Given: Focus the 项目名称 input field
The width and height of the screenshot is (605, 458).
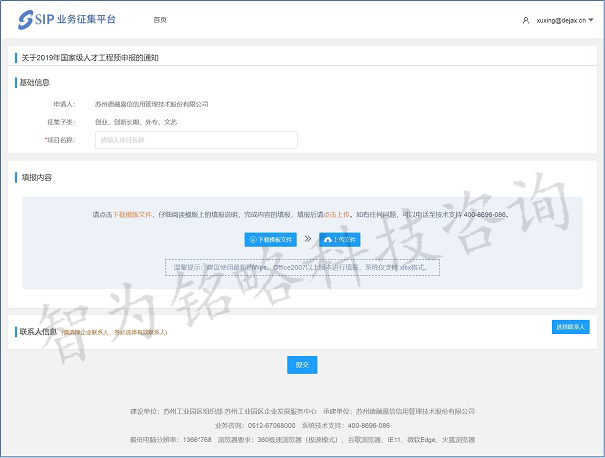Looking at the screenshot, I should 195,140.
